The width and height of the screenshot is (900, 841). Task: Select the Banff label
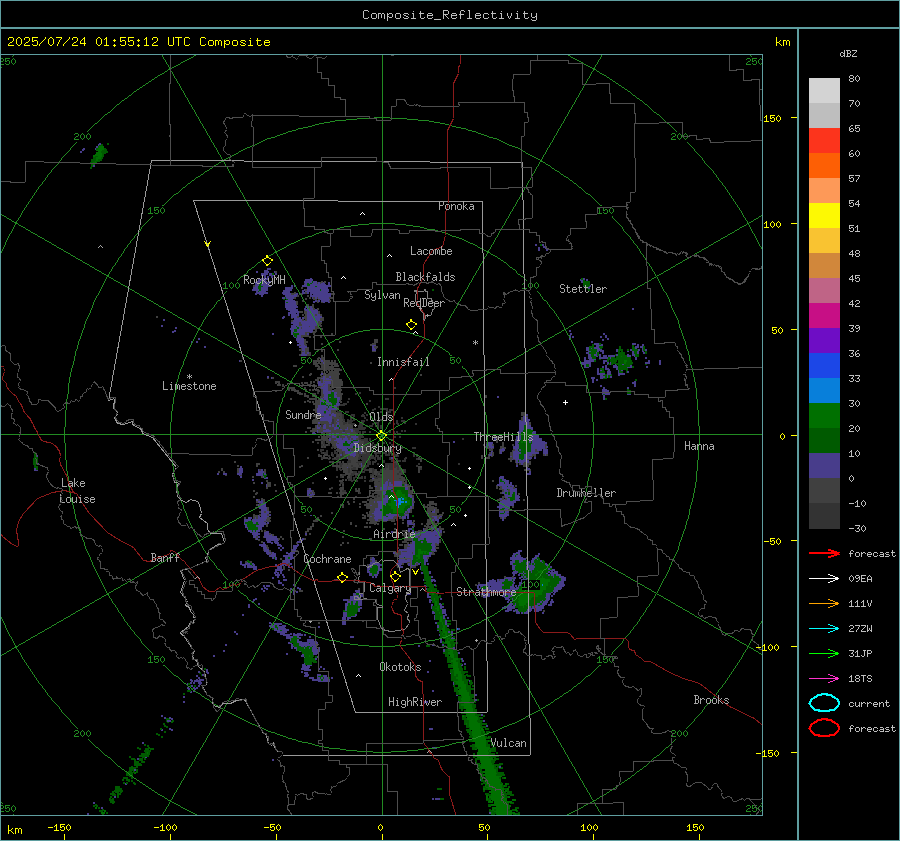tap(165, 558)
